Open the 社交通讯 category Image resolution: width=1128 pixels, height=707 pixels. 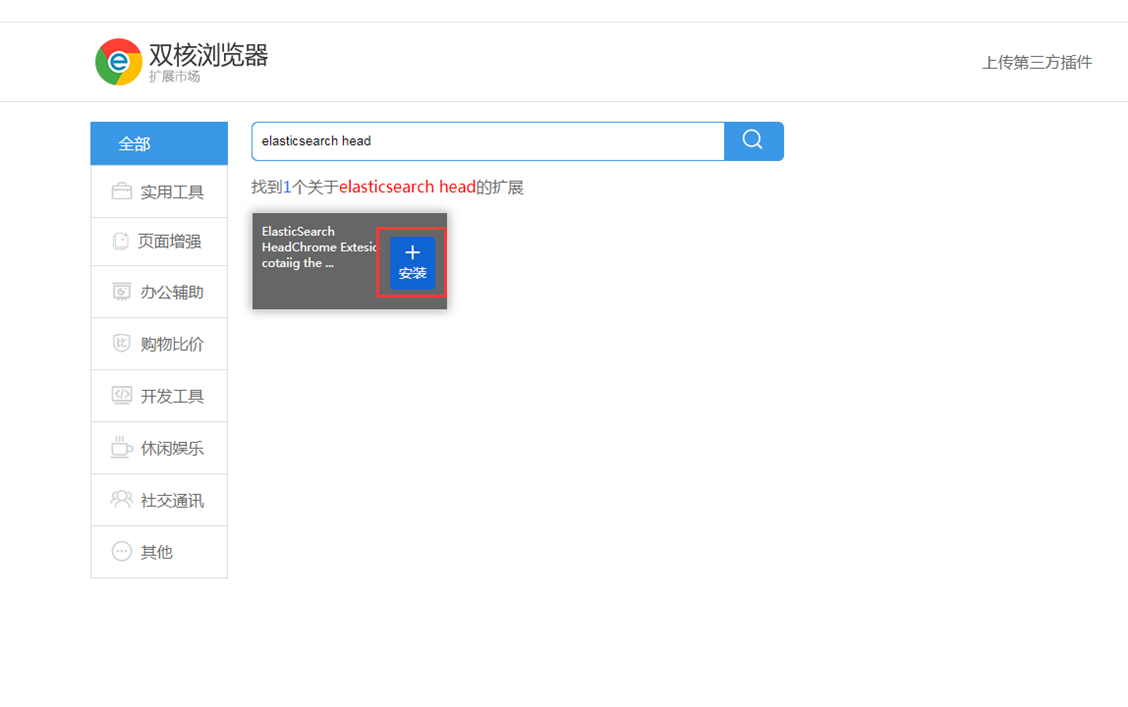click(x=159, y=500)
